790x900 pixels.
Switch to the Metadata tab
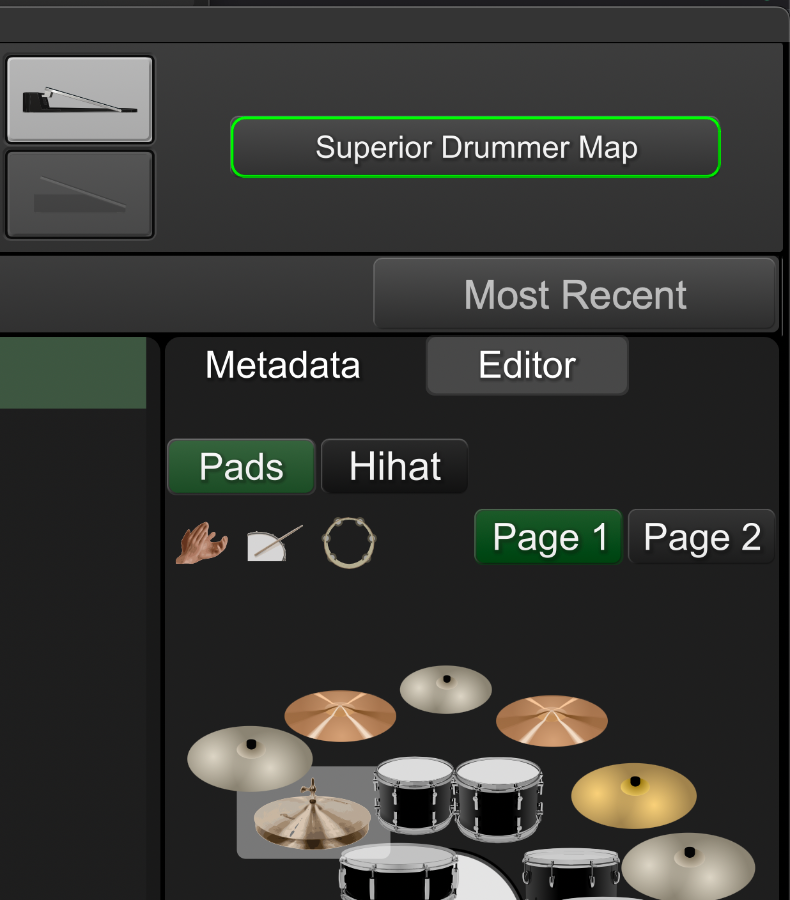[283, 365]
